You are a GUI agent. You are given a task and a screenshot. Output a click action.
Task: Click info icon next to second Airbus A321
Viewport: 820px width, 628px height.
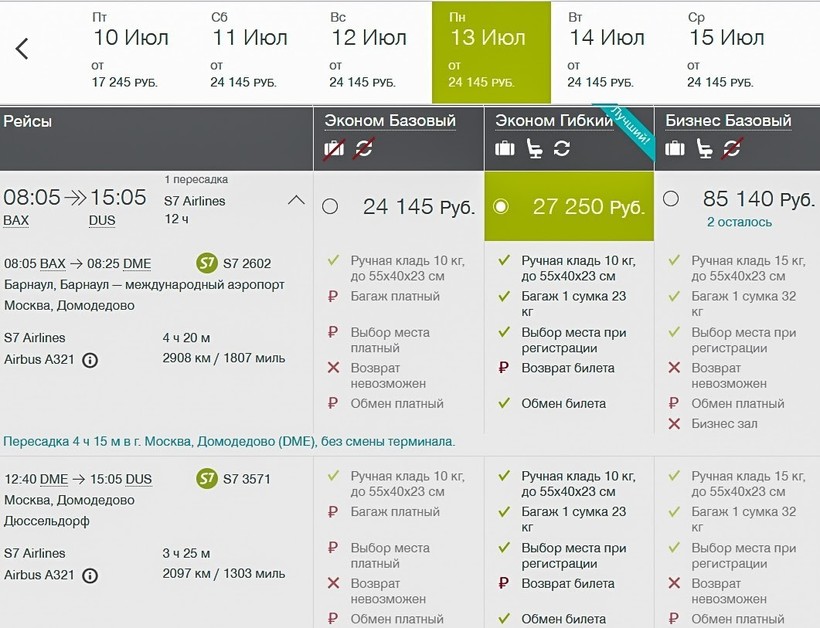click(x=90, y=576)
